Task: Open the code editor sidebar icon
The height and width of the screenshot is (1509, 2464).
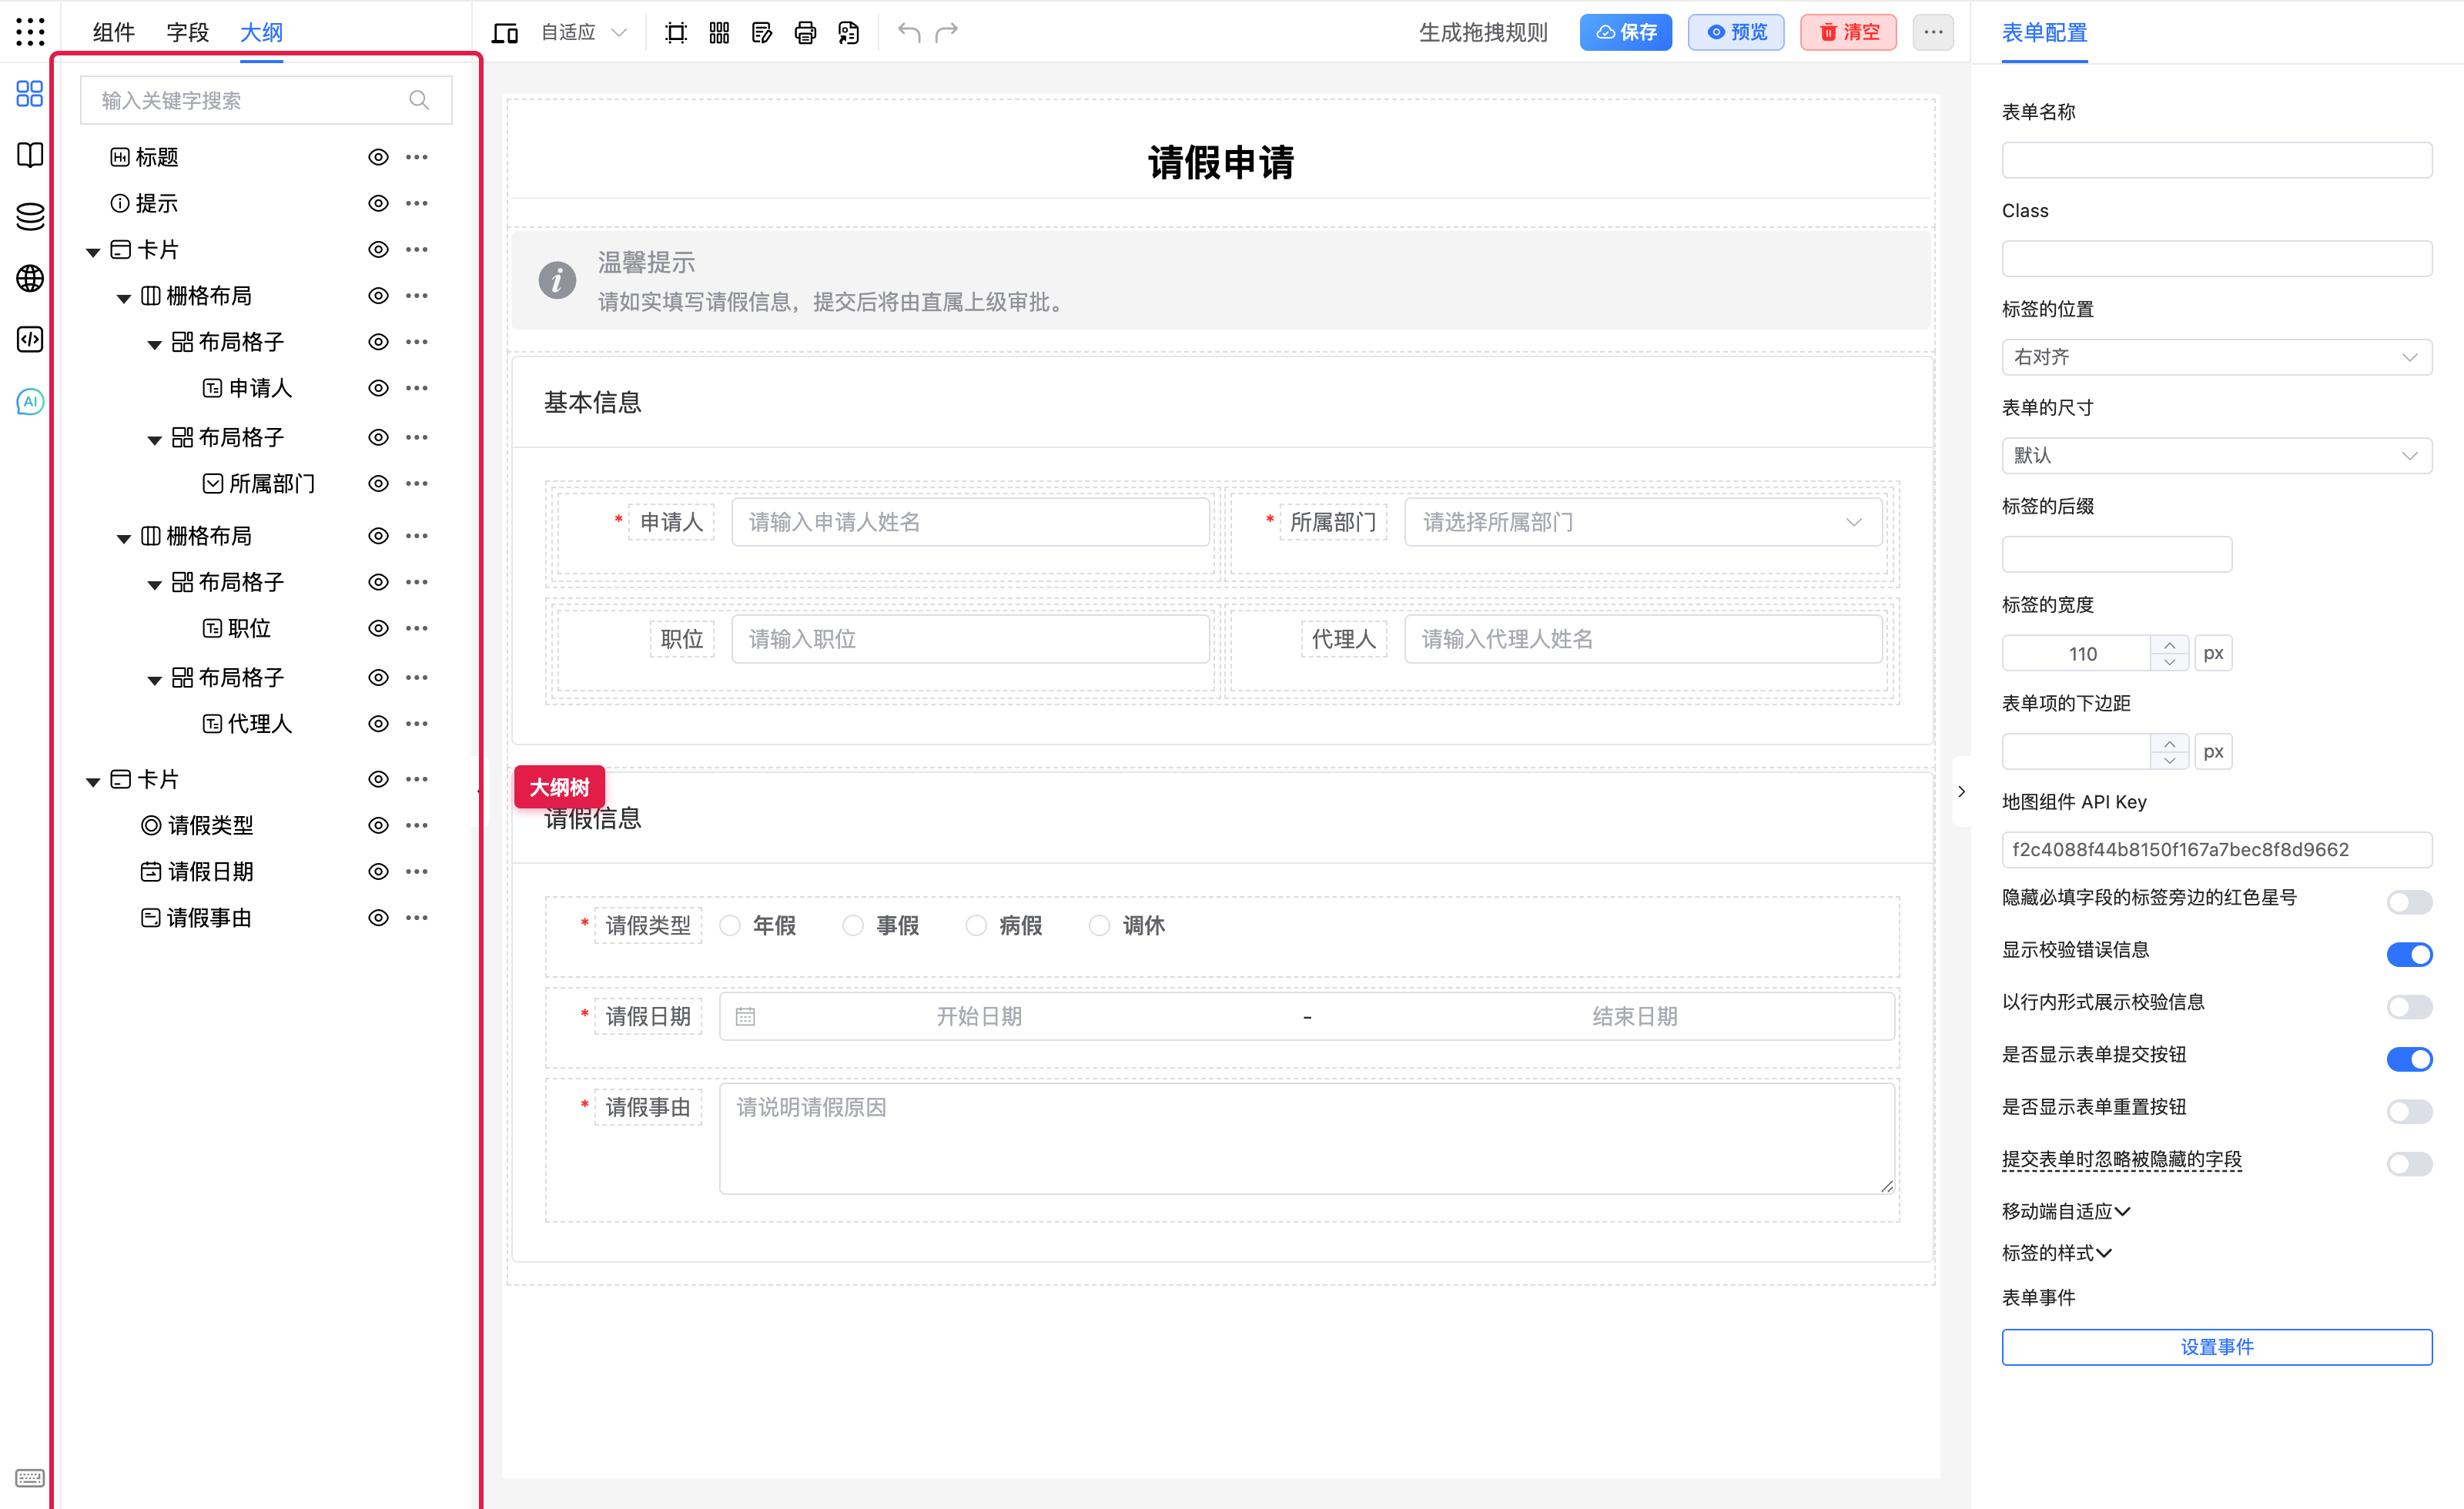Action: tap(30, 340)
